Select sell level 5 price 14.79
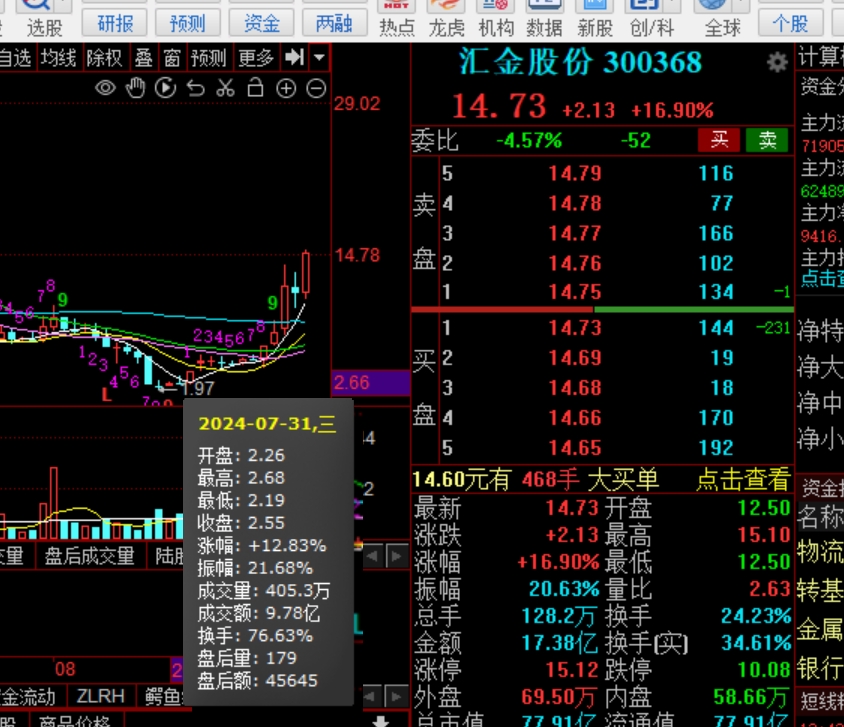The image size is (844, 727). [x=574, y=173]
